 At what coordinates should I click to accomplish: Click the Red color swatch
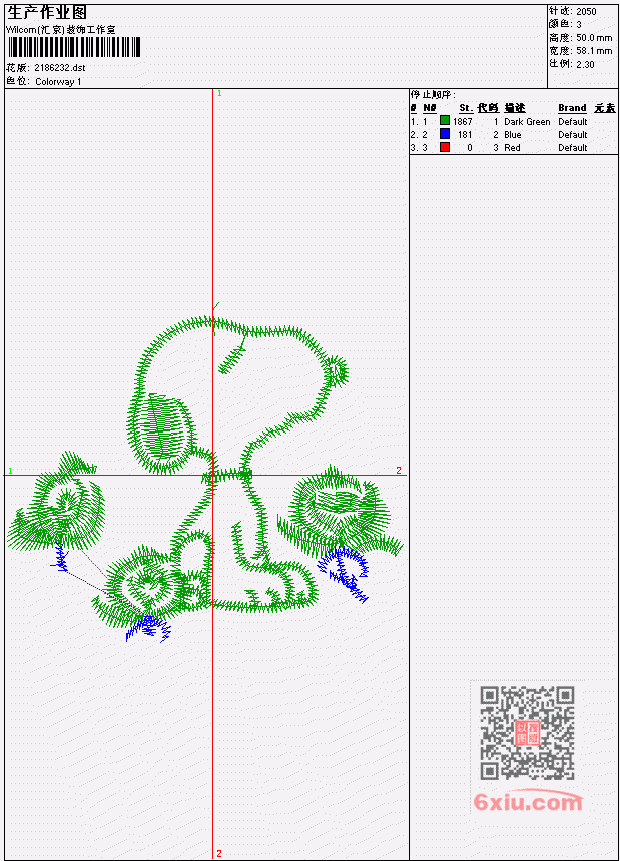coord(445,147)
